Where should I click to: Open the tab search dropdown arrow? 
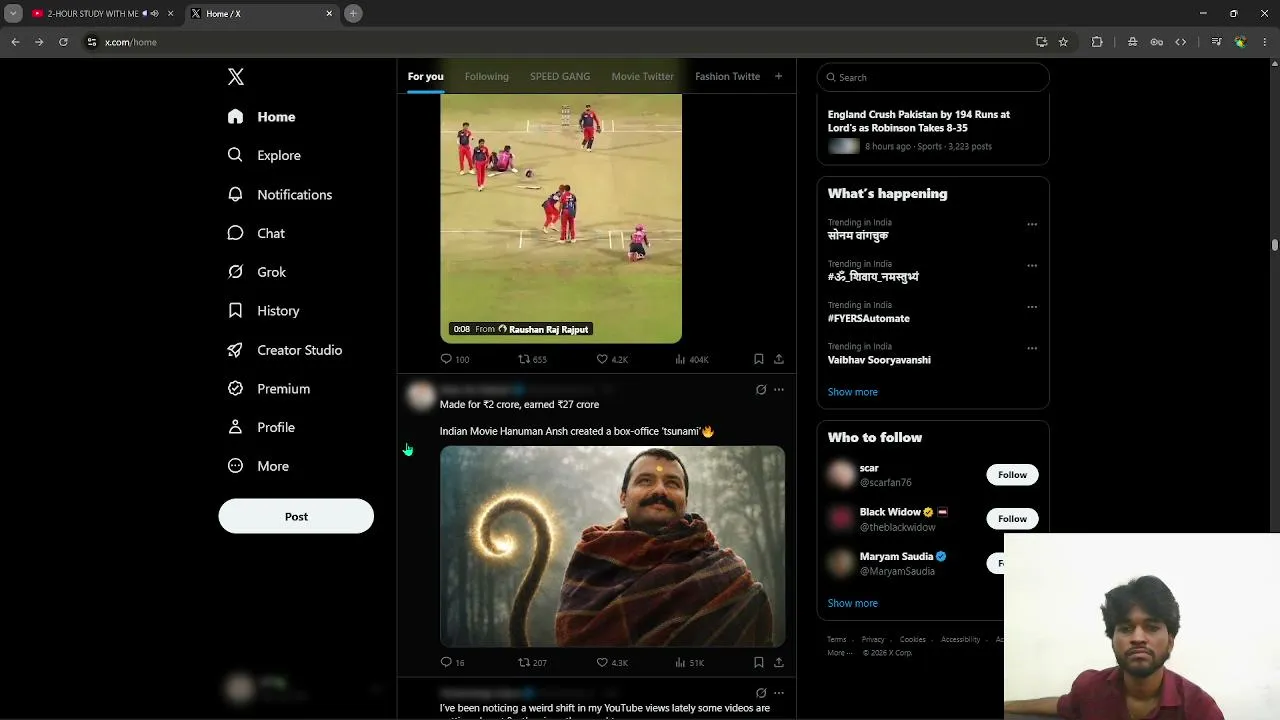click(x=13, y=14)
